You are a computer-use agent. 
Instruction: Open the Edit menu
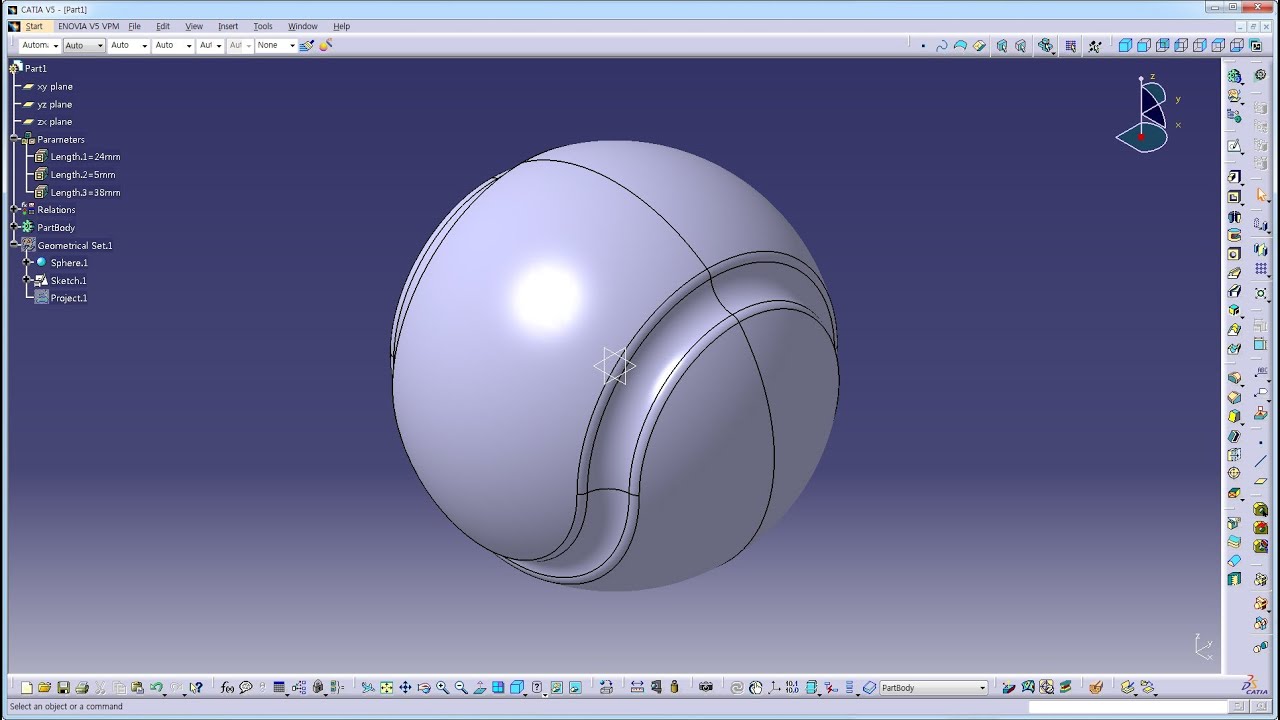[163, 26]
